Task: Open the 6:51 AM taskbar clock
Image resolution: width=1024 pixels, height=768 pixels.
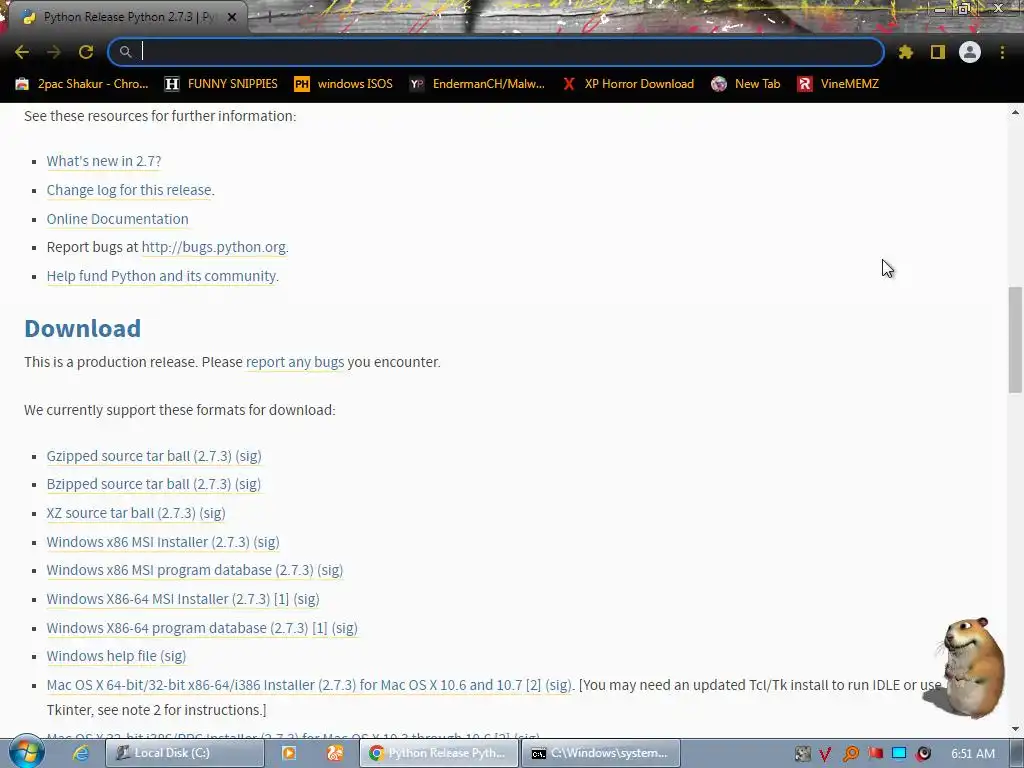Action: tap(972, 754)
